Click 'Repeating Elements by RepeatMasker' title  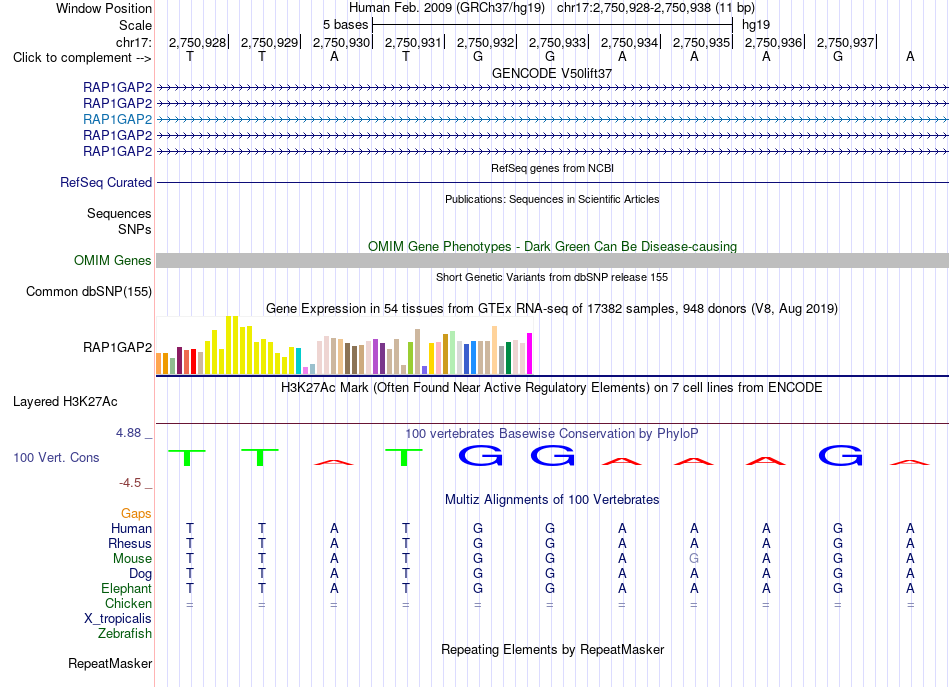click(x=552, y=649)
